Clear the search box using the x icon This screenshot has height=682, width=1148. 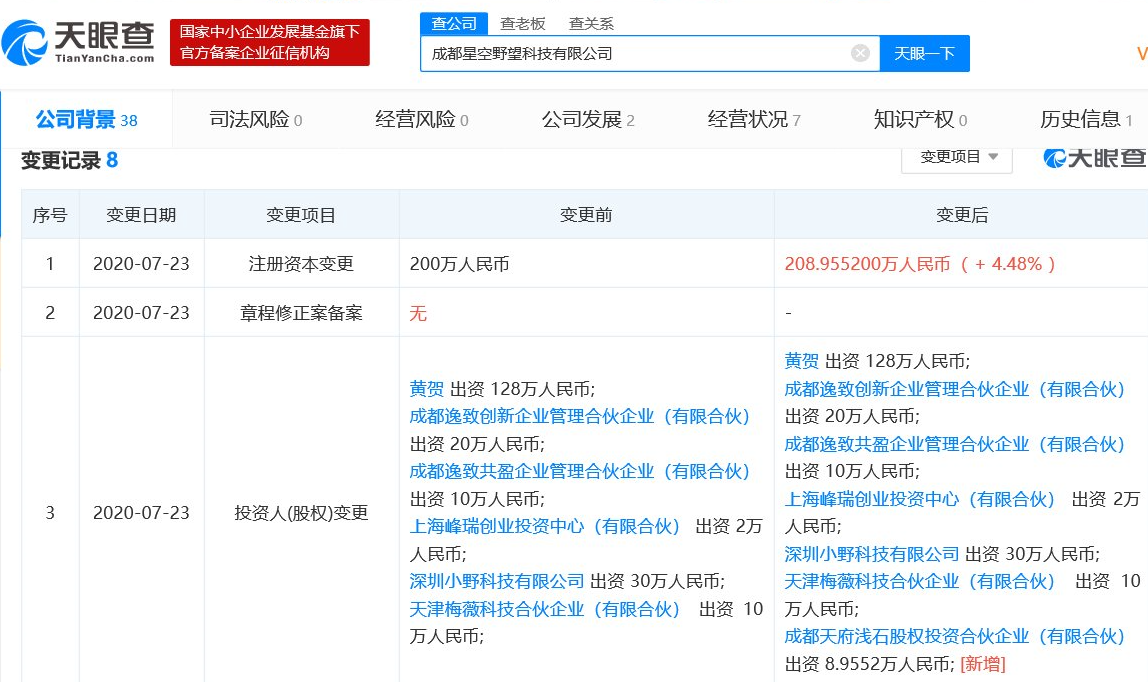pyautogui.click(x=859, y=54)
